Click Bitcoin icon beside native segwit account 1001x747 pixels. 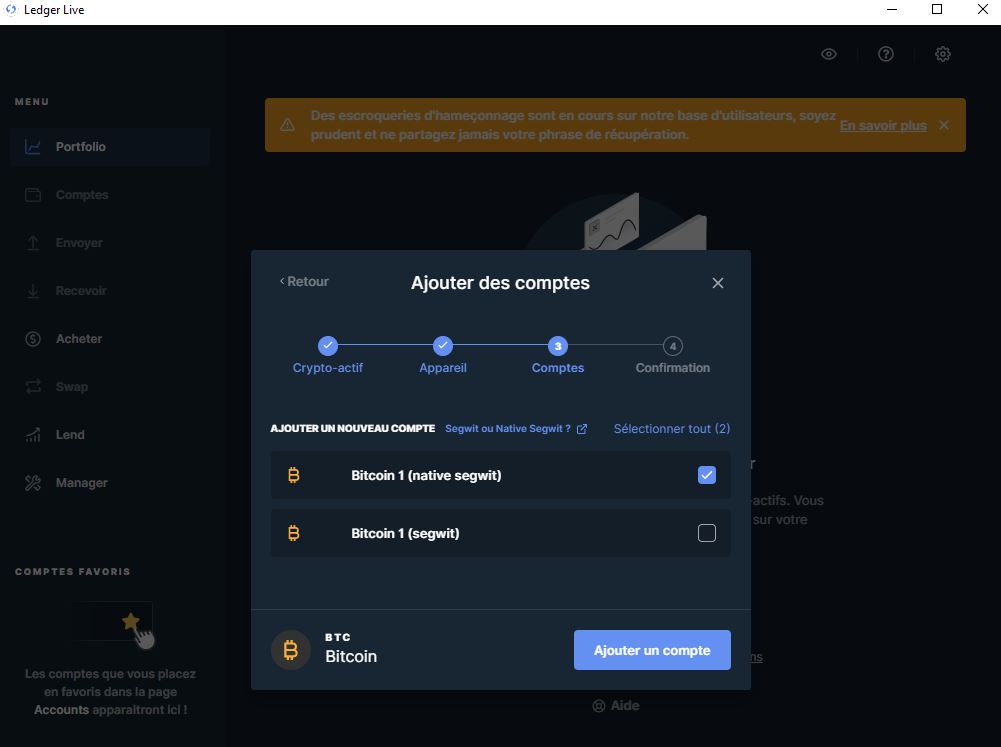pyautogui.click(x=294, y=475)
